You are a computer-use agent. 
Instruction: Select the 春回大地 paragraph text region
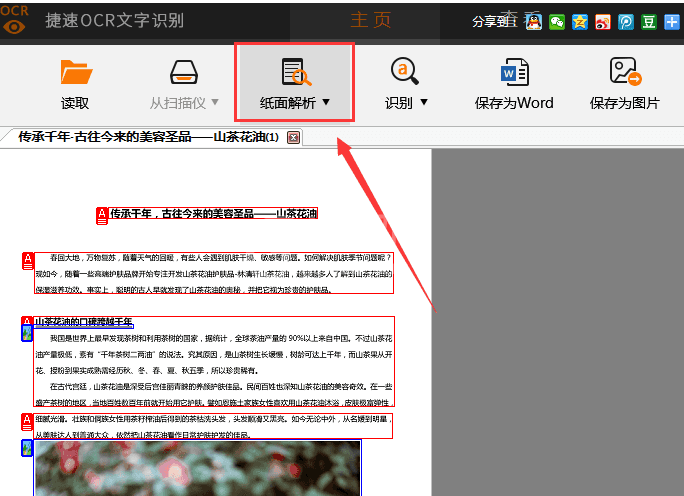[x=214, y=273]
